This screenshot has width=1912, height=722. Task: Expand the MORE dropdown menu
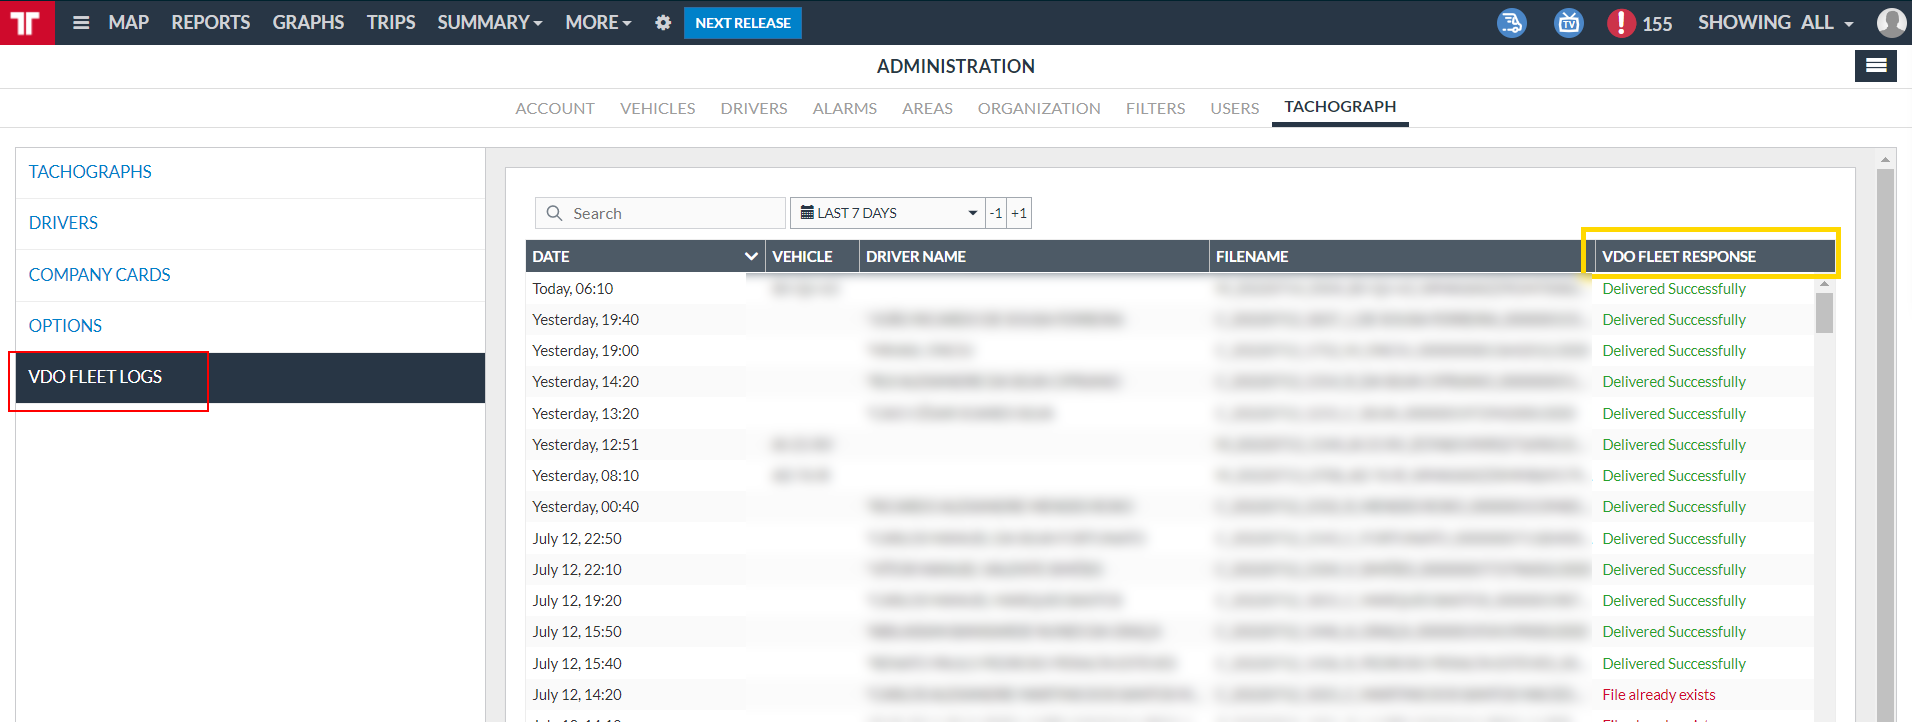(598, 22)
